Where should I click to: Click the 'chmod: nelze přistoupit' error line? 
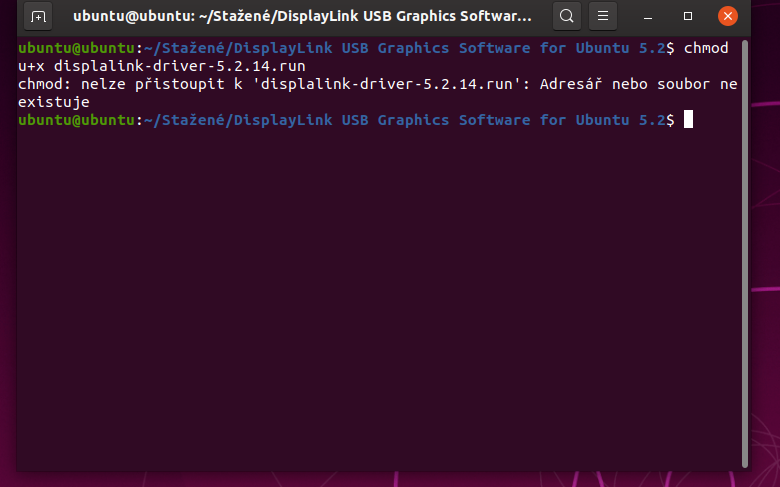(x=378, y=84)
